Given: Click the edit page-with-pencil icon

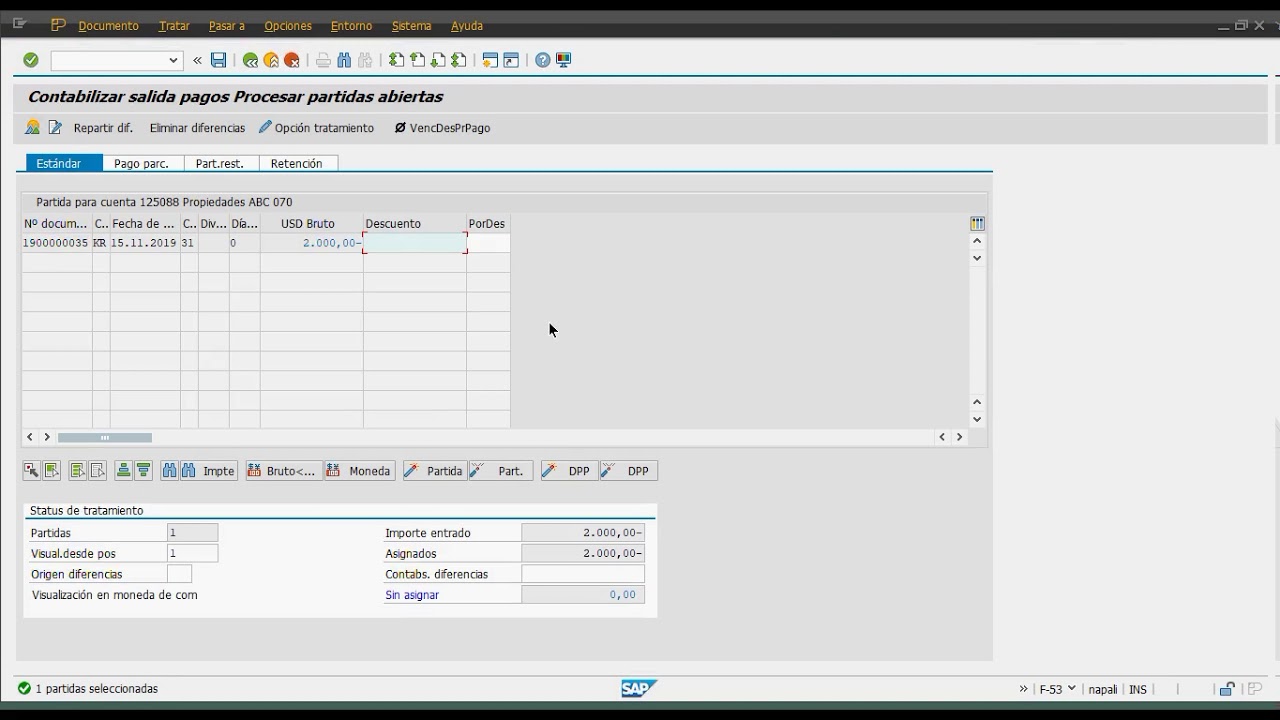Looking at the screenshot, I should click(55, 127).
